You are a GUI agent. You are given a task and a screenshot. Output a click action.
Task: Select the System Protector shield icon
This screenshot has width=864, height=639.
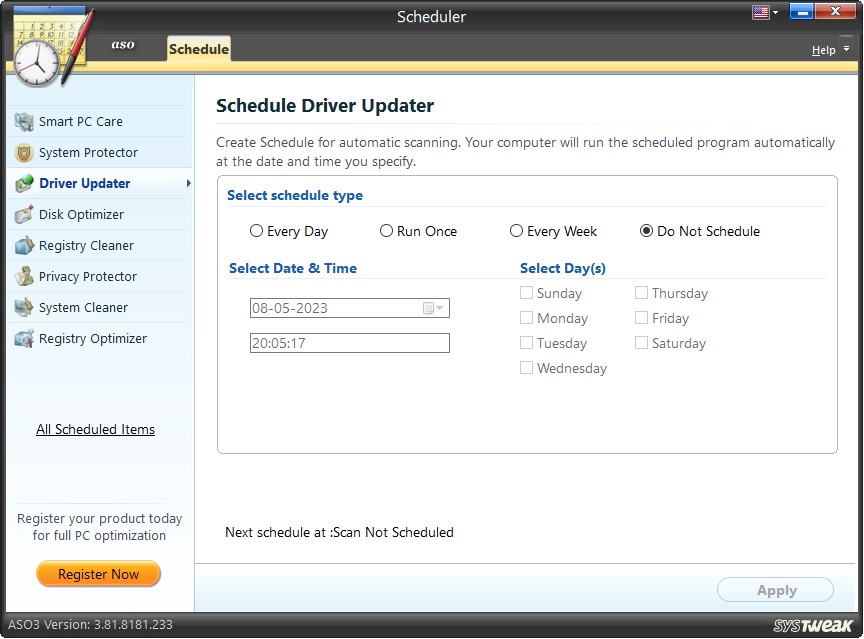click(x=22, y=152)
